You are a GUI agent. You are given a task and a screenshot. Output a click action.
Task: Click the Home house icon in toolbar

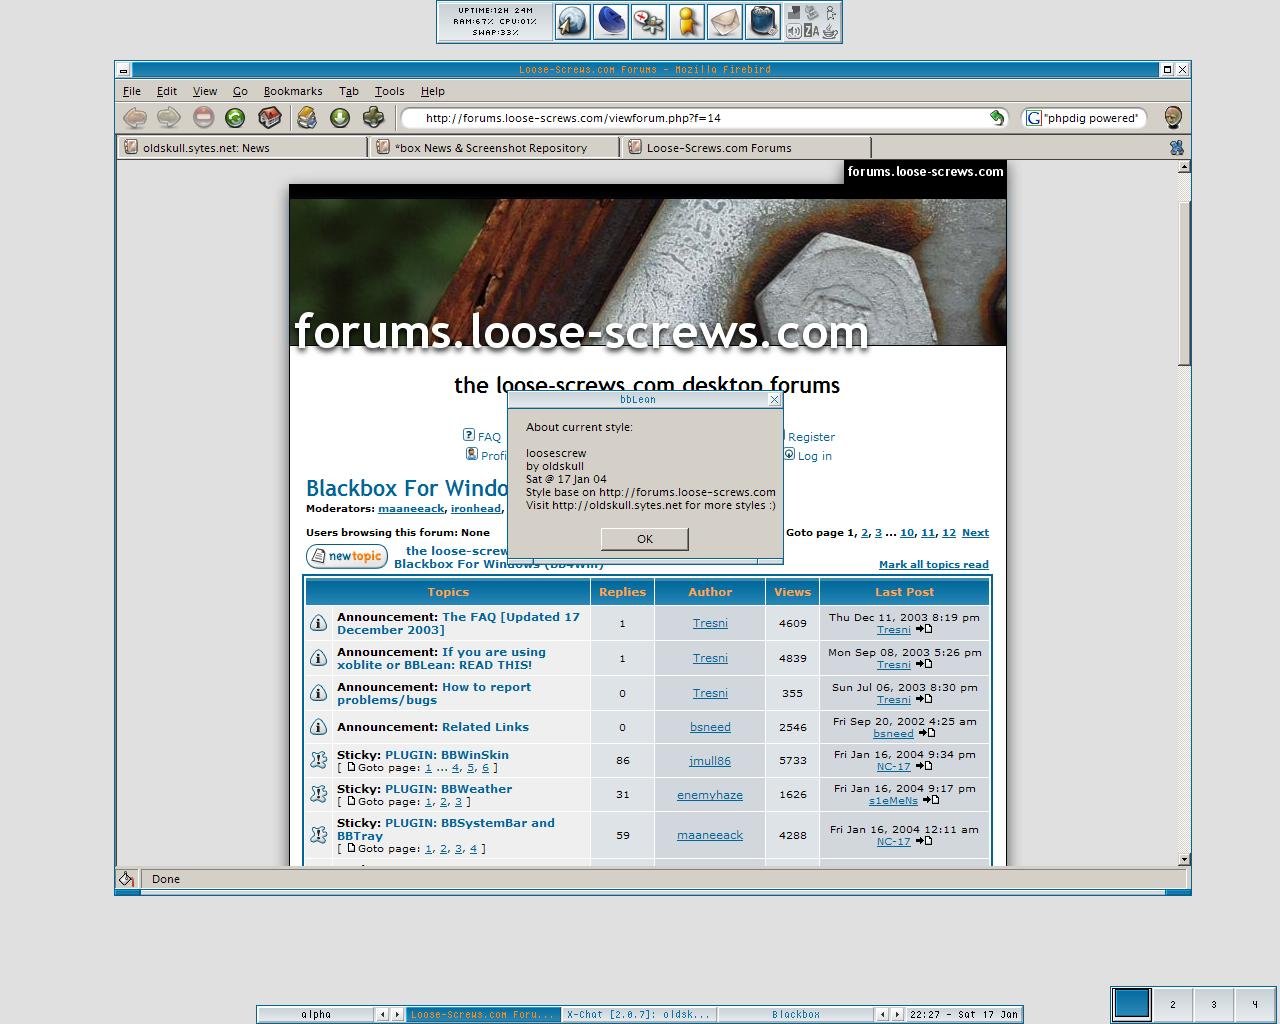270,118
